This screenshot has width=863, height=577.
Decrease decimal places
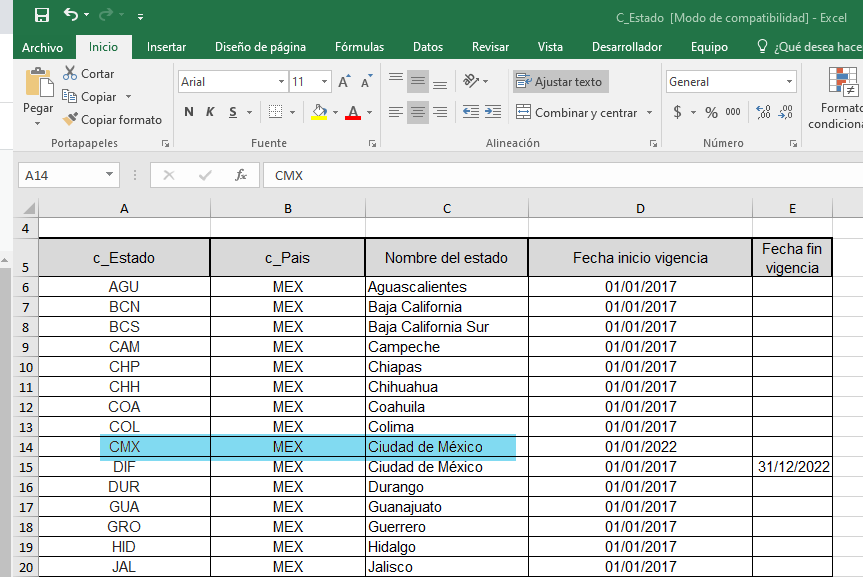click(x=786, y=112)
